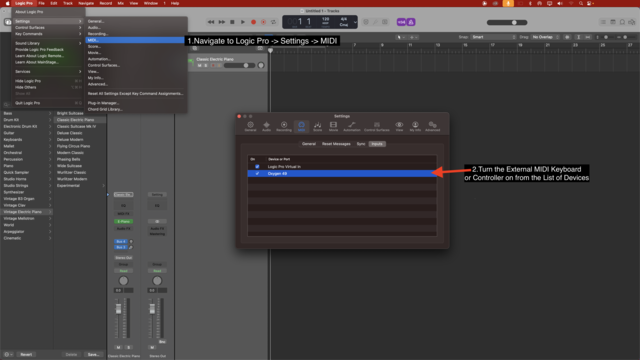This screenshot has height=360, width=640.
Task: Open the My Info settings pane icon
Action: (x=415, y=126)
